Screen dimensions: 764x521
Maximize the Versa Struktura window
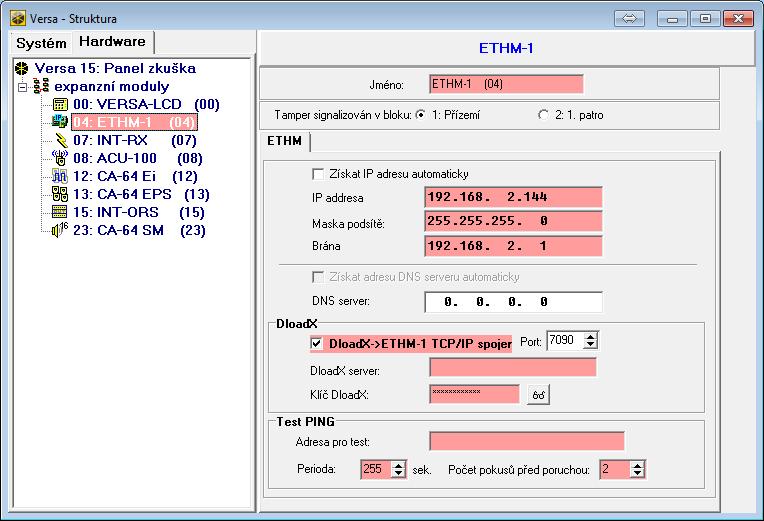point(705,19)
